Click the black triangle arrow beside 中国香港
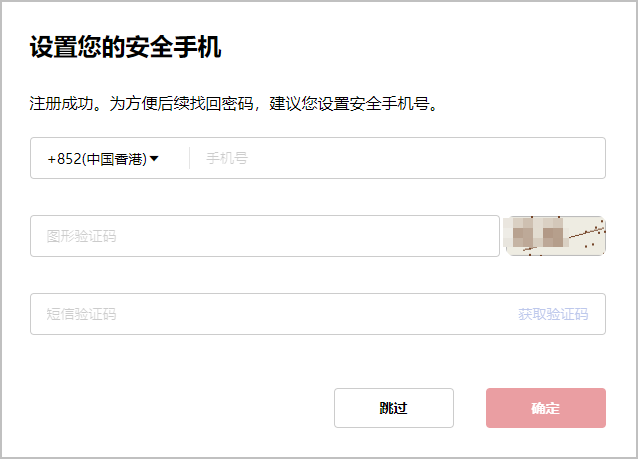This screenshot has width=638, height=459. click(154, 158)
